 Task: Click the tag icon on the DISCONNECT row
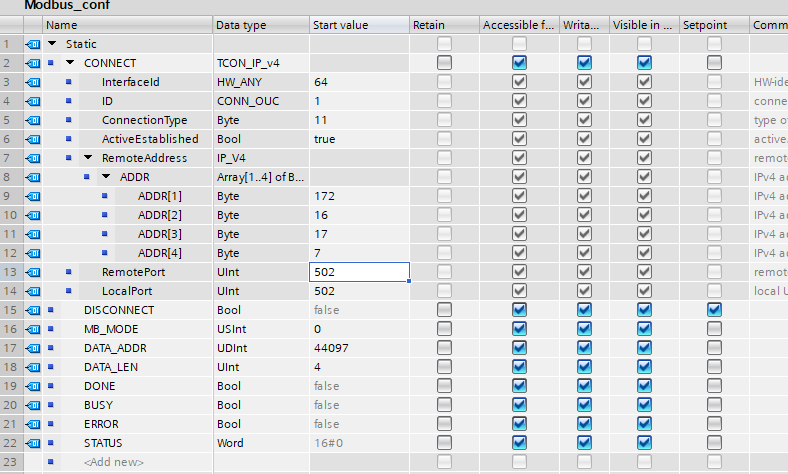pyautogui.click(x=33, y=310)
